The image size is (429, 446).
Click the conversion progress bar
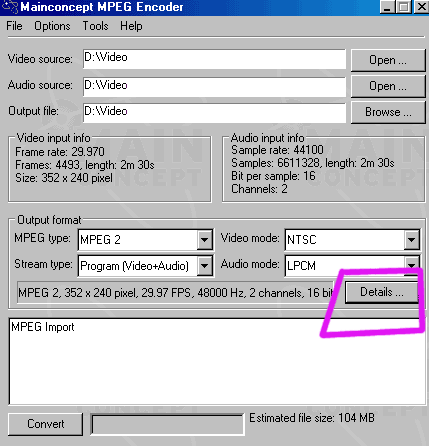click(167, 425)
